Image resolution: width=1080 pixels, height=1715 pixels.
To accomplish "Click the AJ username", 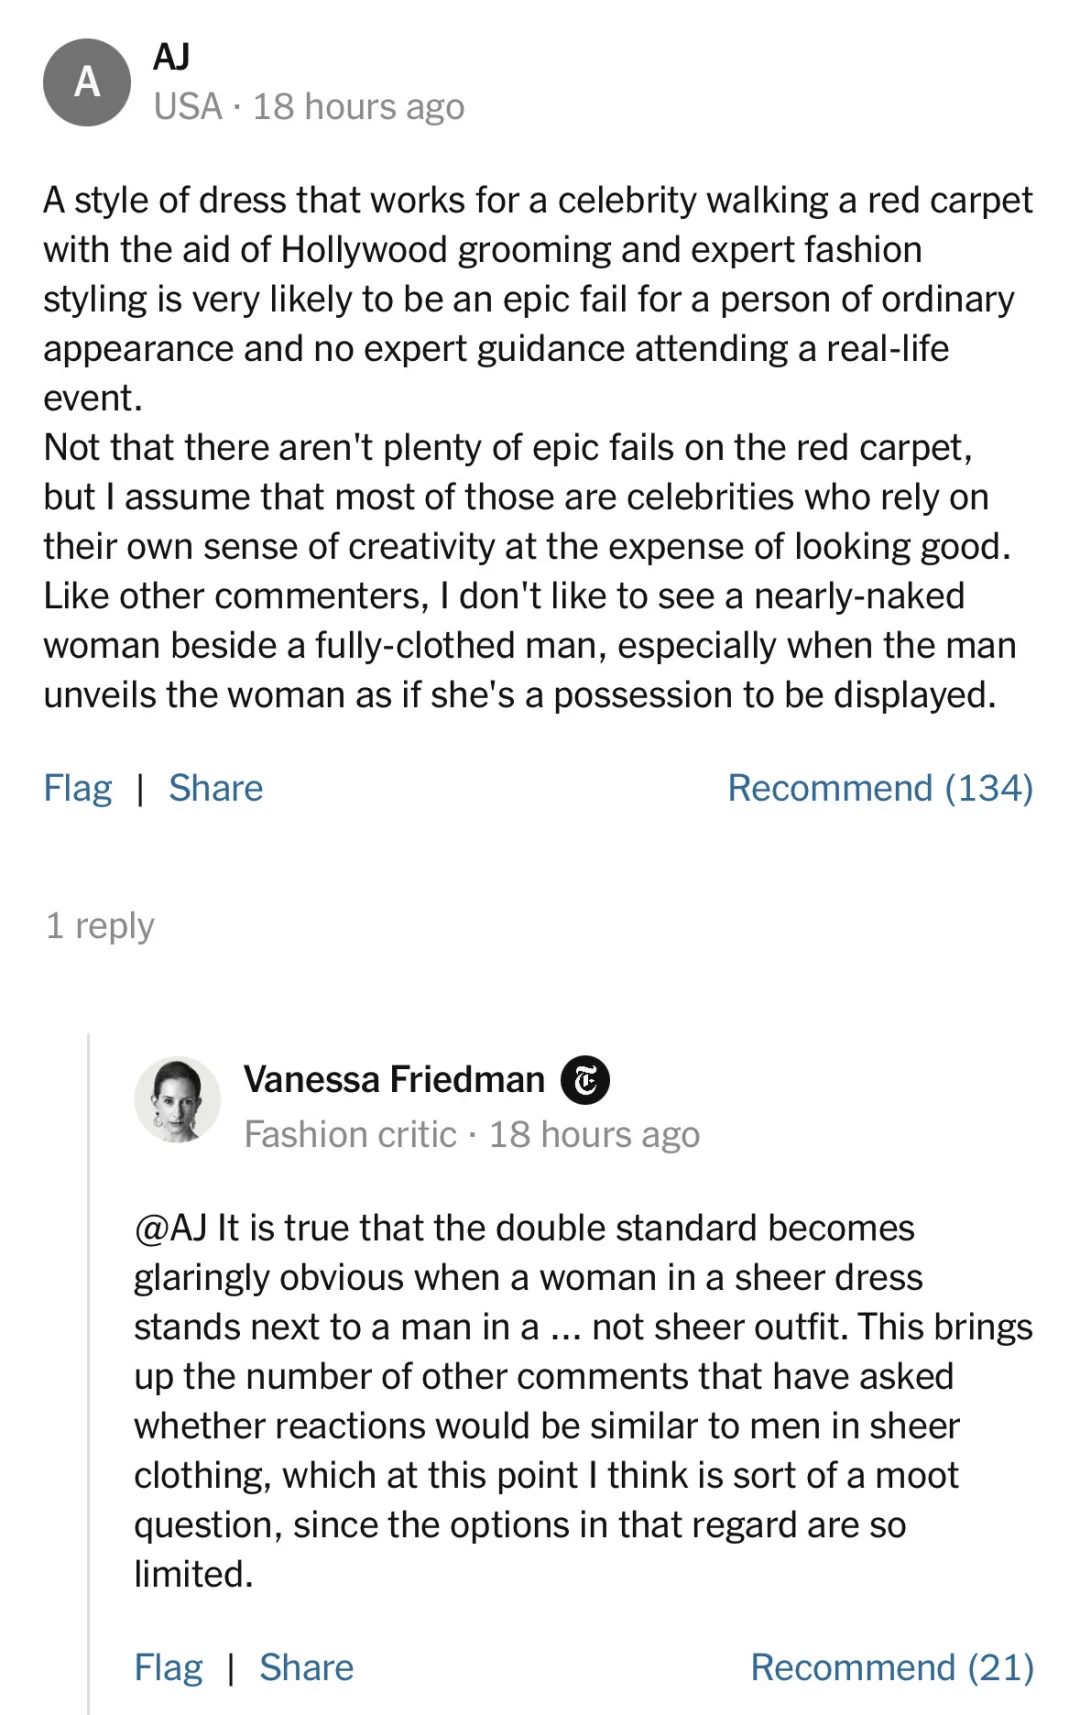I will click(171, 57).
